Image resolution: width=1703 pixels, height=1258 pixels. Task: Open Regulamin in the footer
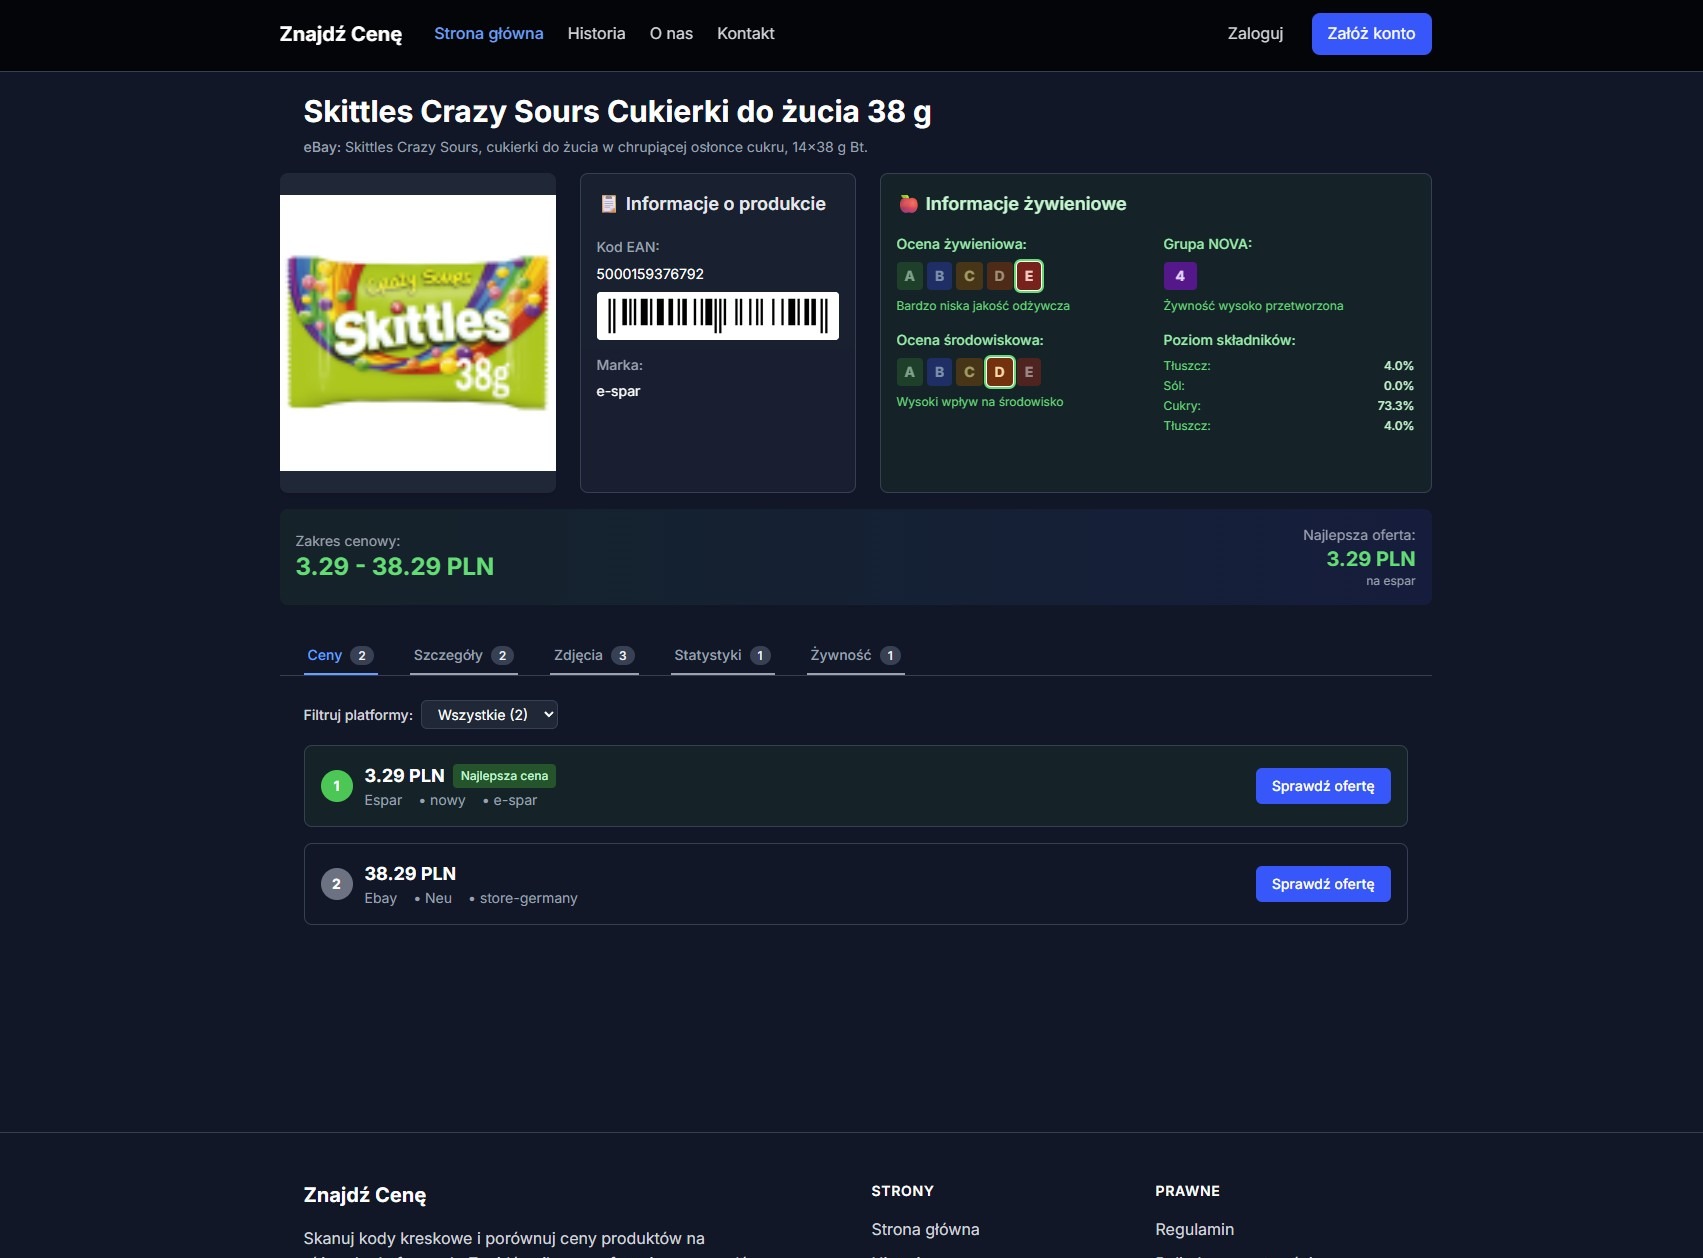point(1194,1229)
